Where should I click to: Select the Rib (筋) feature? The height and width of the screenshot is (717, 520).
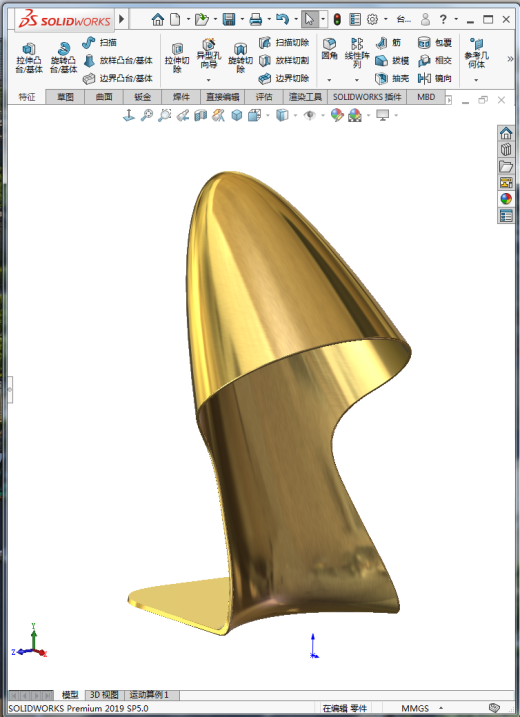click(388, 43)
